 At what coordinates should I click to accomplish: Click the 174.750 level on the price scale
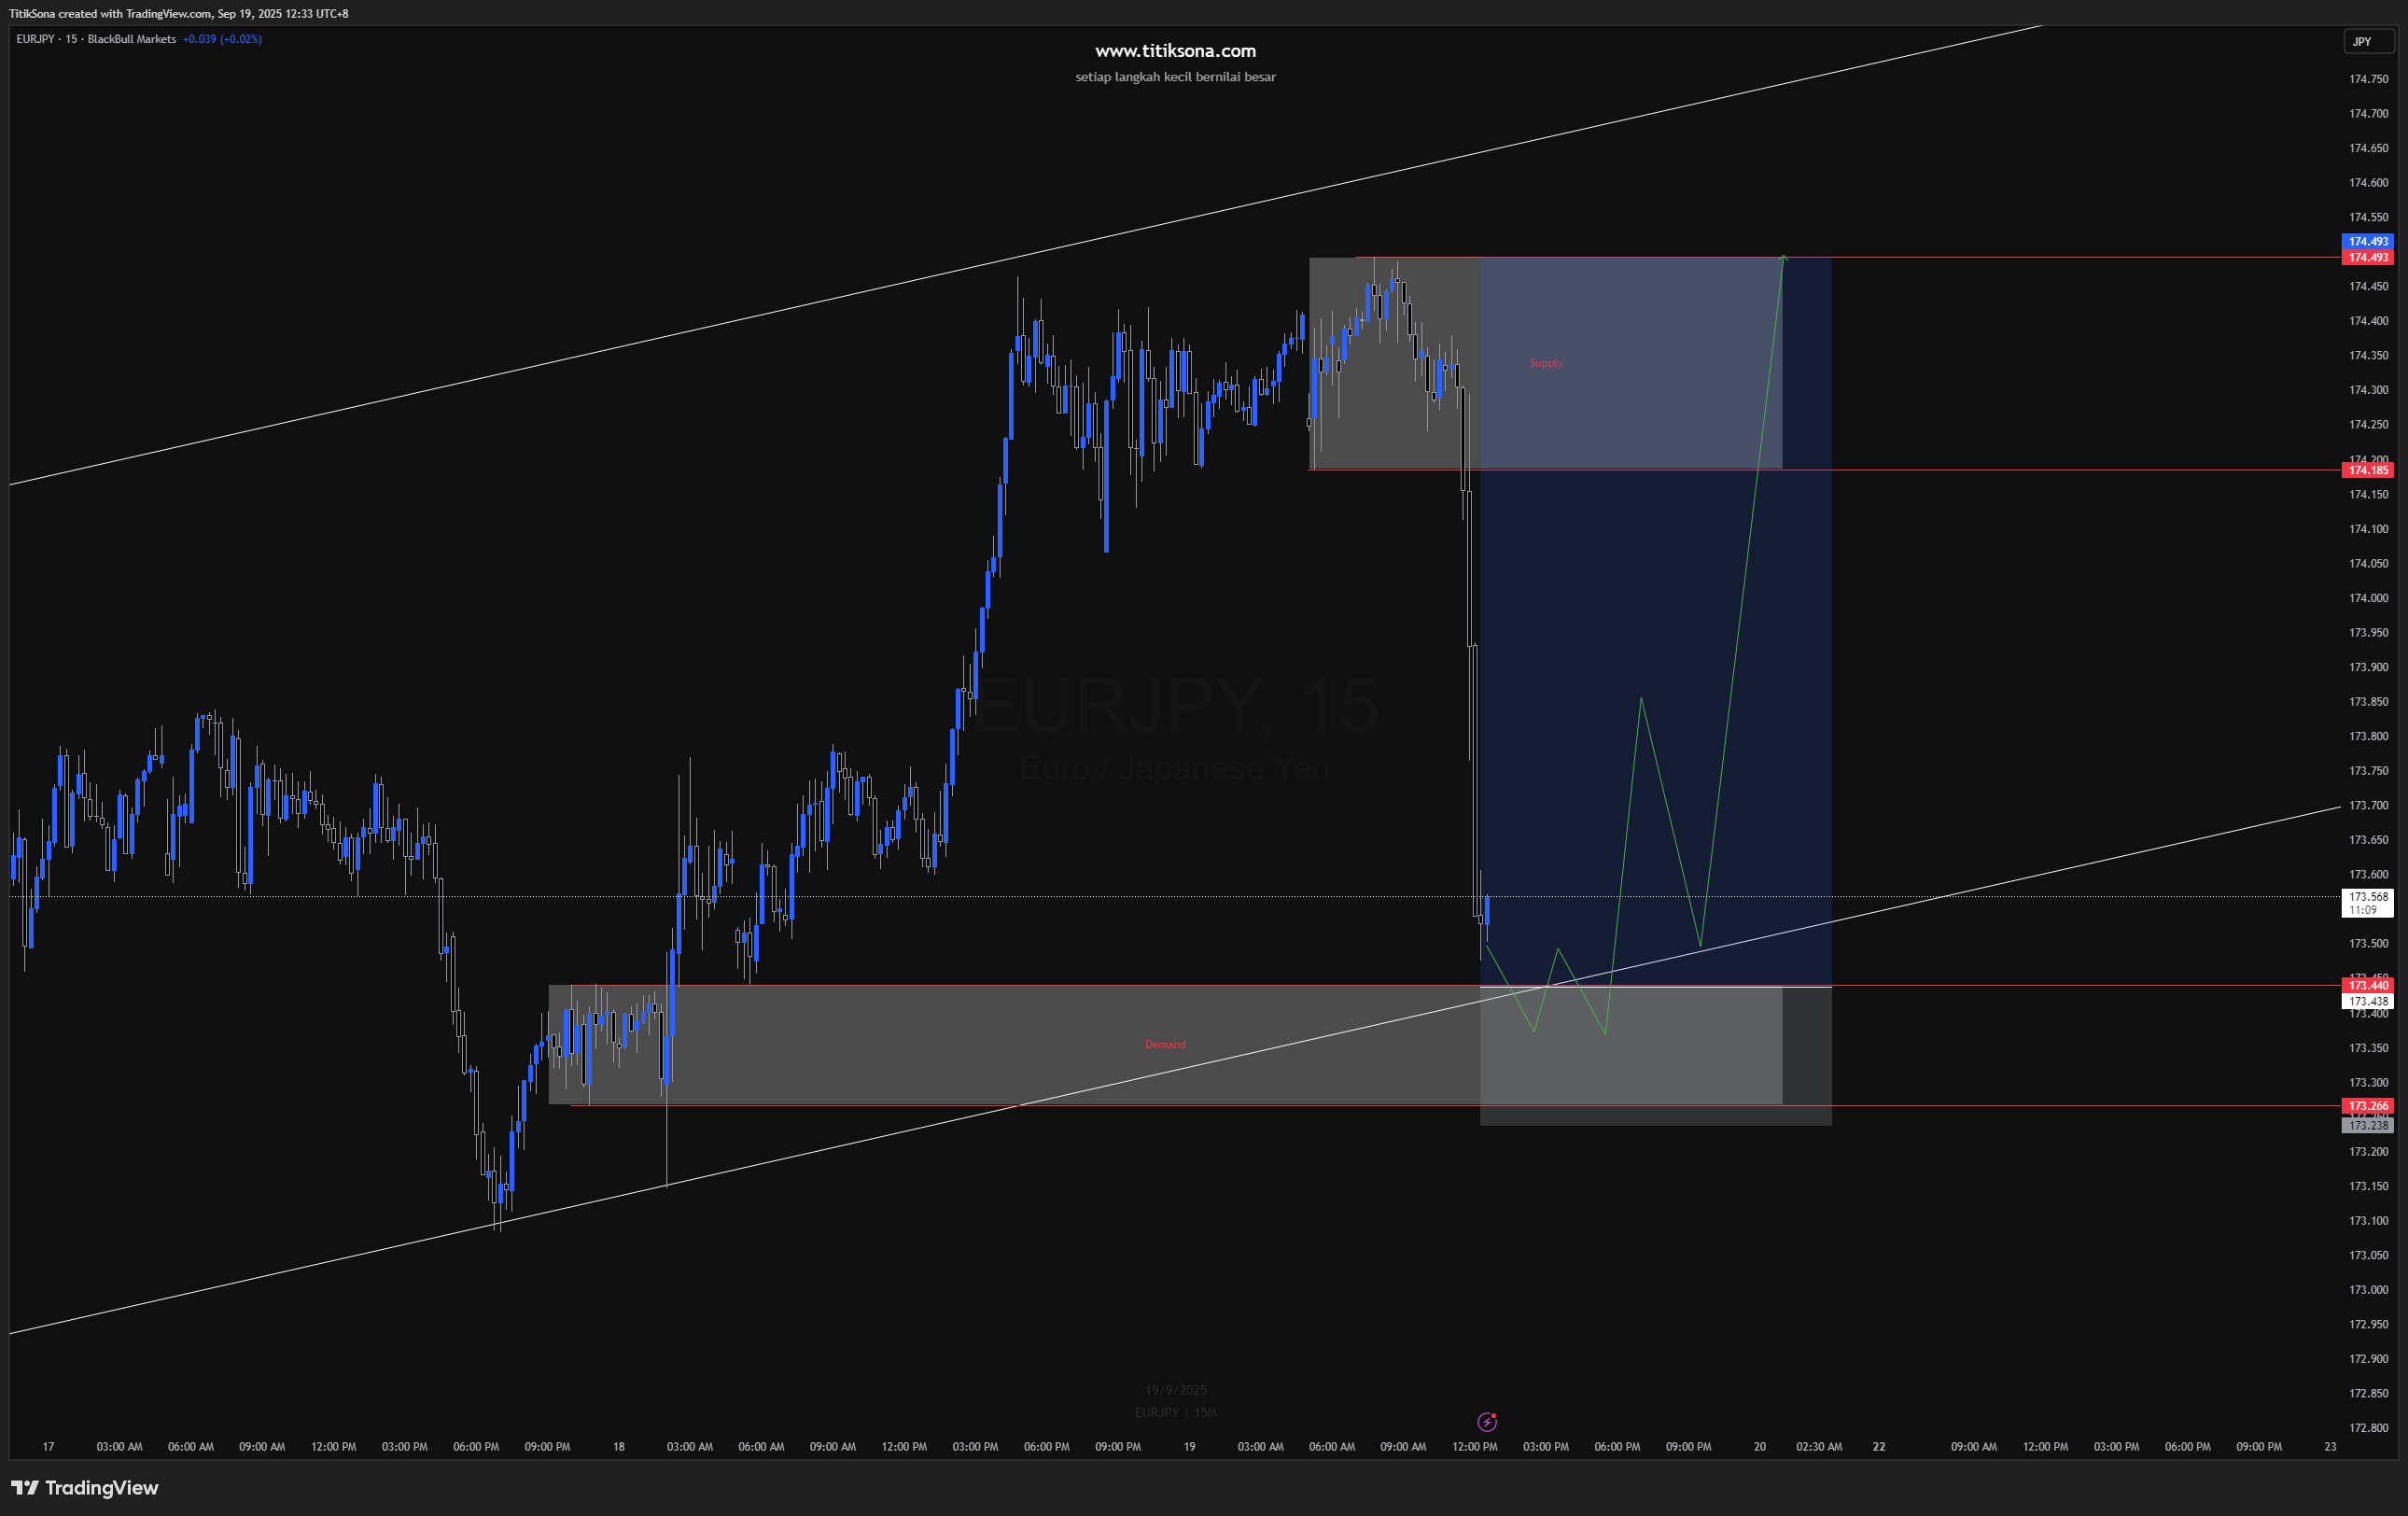coord(2368,79)
